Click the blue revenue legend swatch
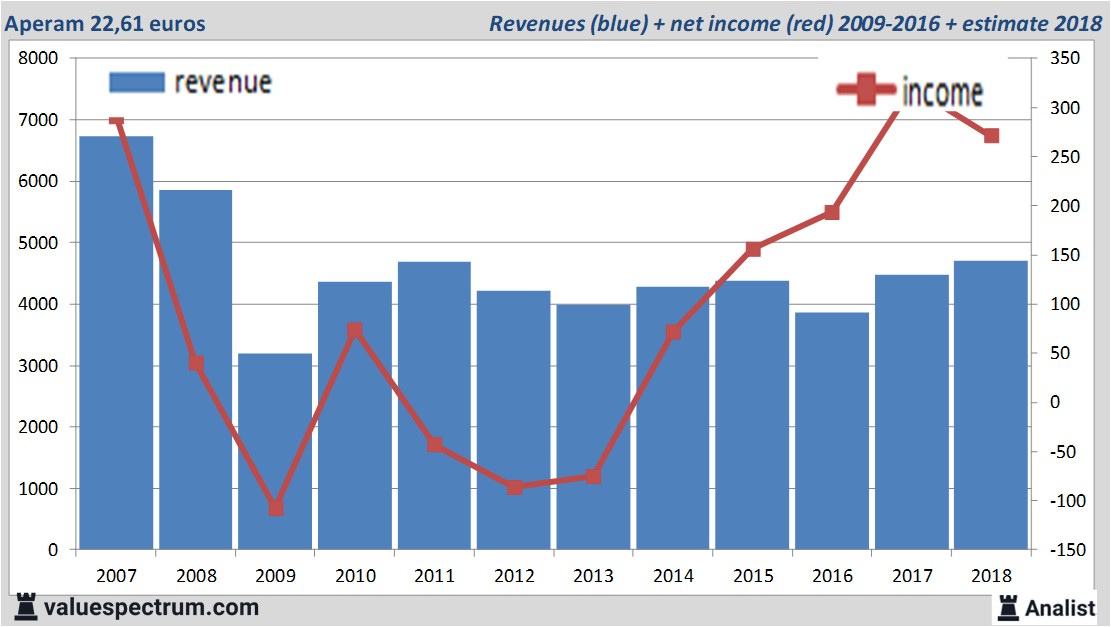Viewport: 1111px width, 627px height. (137, 82)
